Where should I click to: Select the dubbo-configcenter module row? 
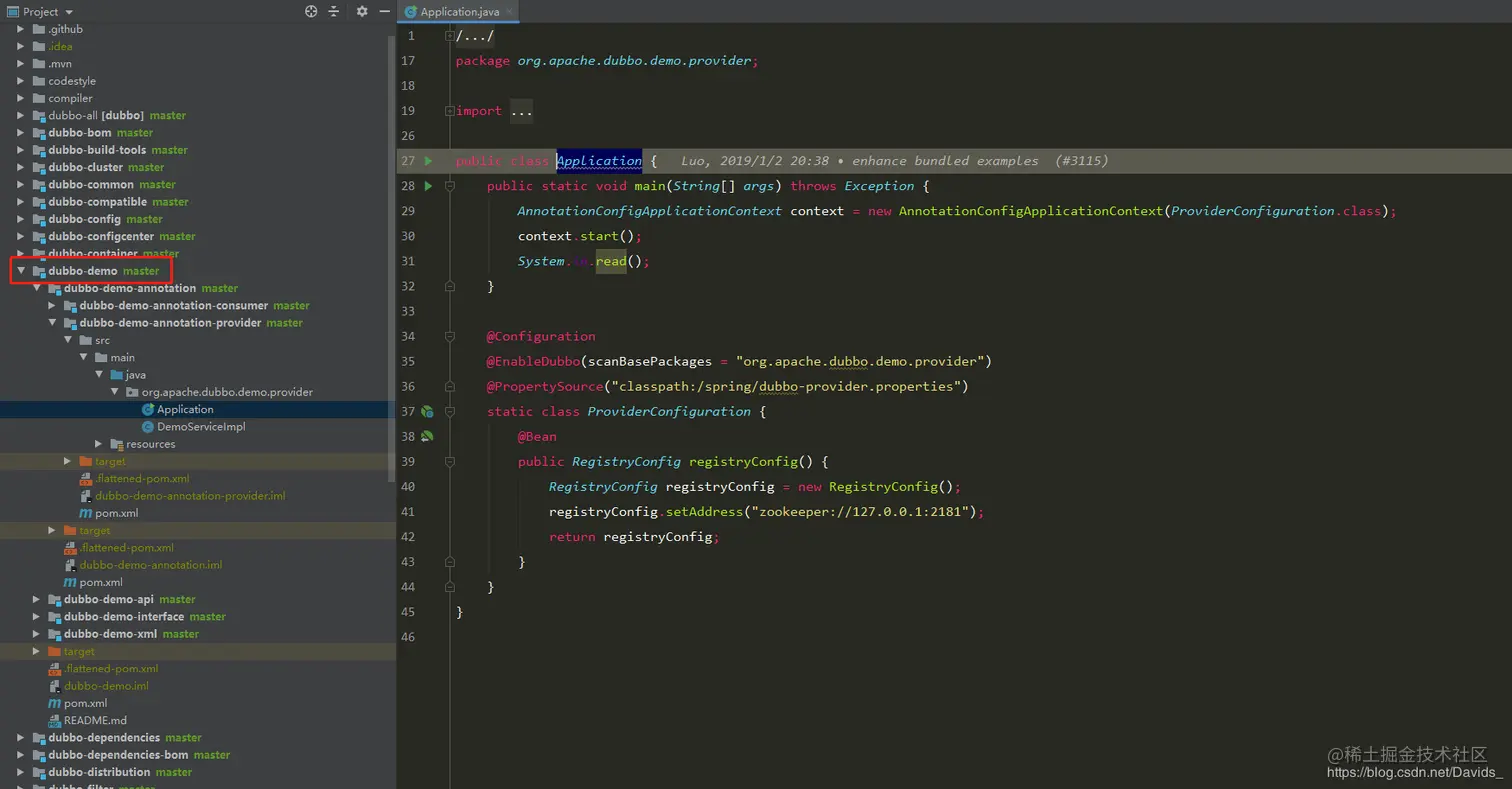coord(198,237)
